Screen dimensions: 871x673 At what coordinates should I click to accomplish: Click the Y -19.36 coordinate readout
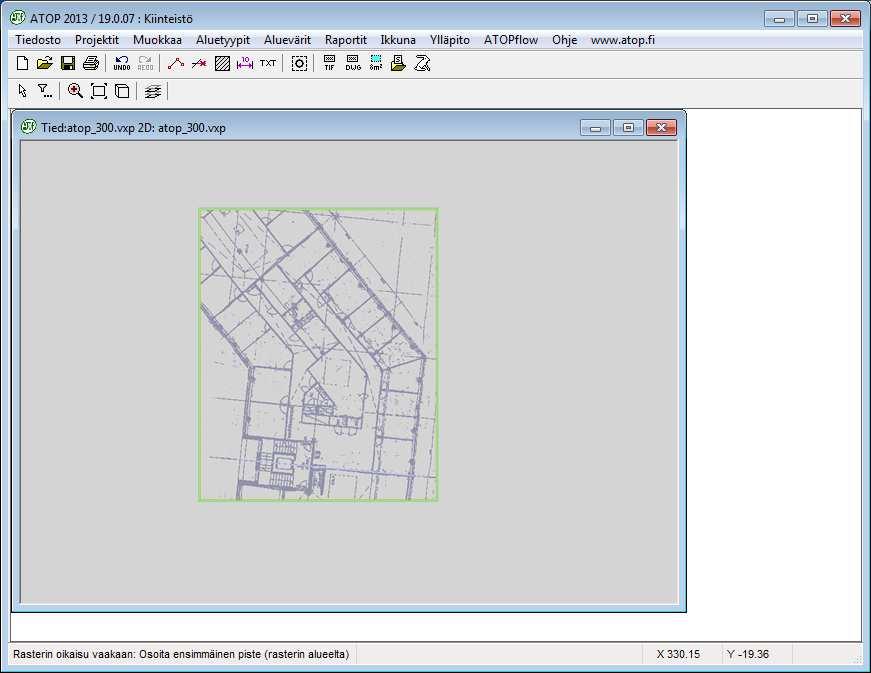tap(748, 654)
